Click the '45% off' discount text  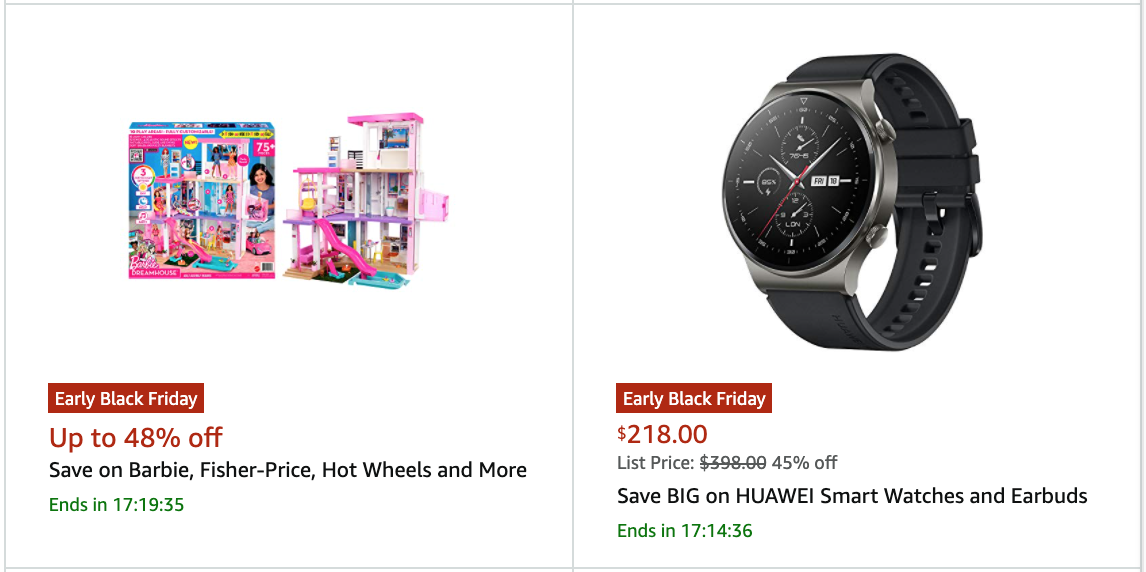pos(805,463)
